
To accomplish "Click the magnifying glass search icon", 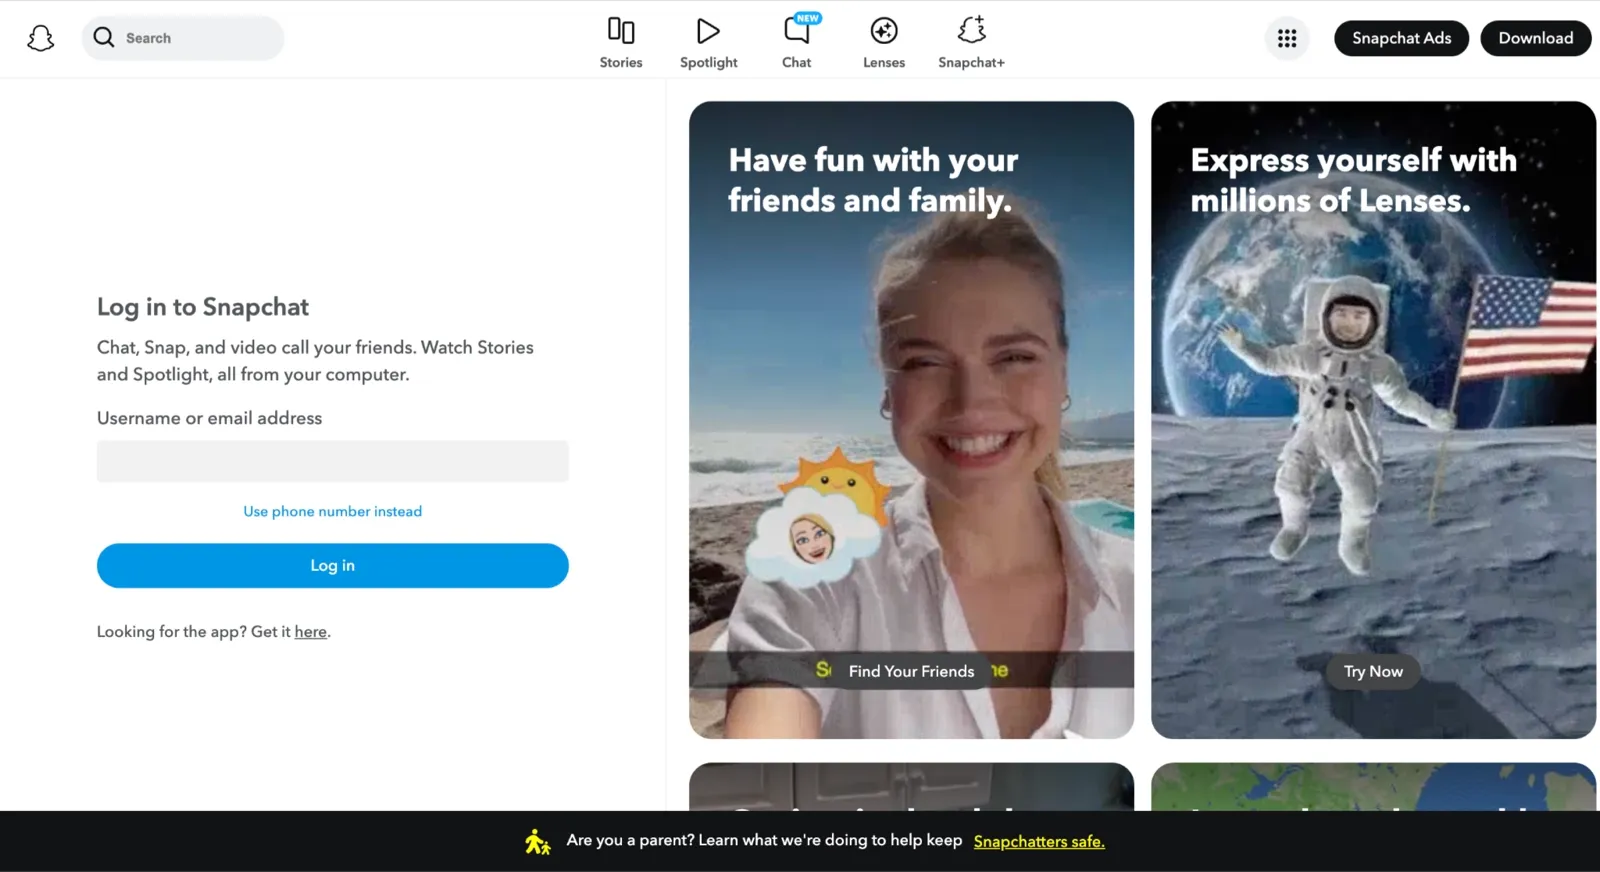I will (104, 37).
